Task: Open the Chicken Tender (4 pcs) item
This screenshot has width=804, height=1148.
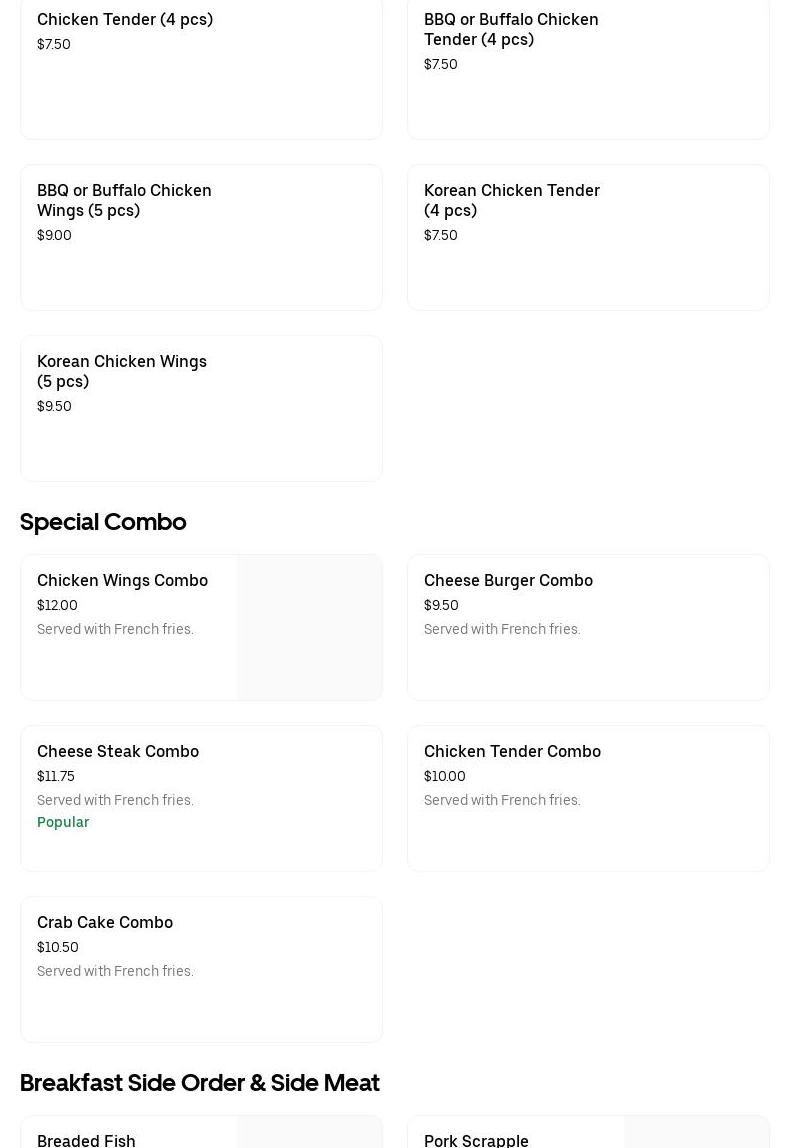Action: pos(125,19)
